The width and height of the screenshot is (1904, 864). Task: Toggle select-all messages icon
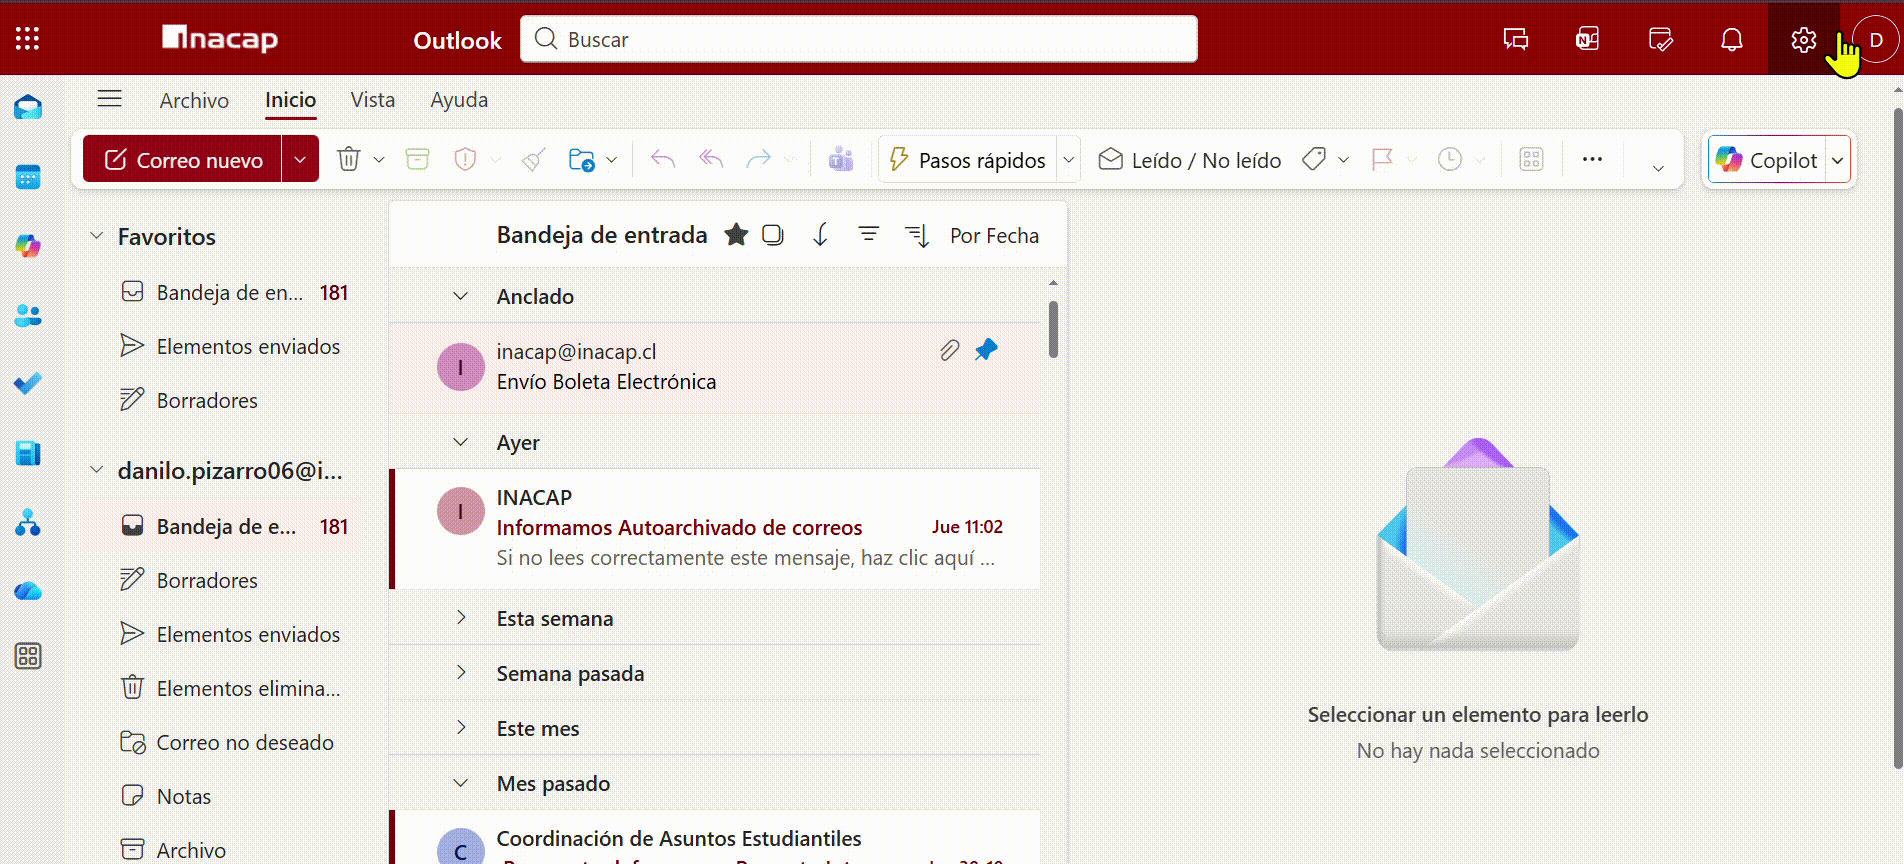pyautogui.click(x=772, y=235)
